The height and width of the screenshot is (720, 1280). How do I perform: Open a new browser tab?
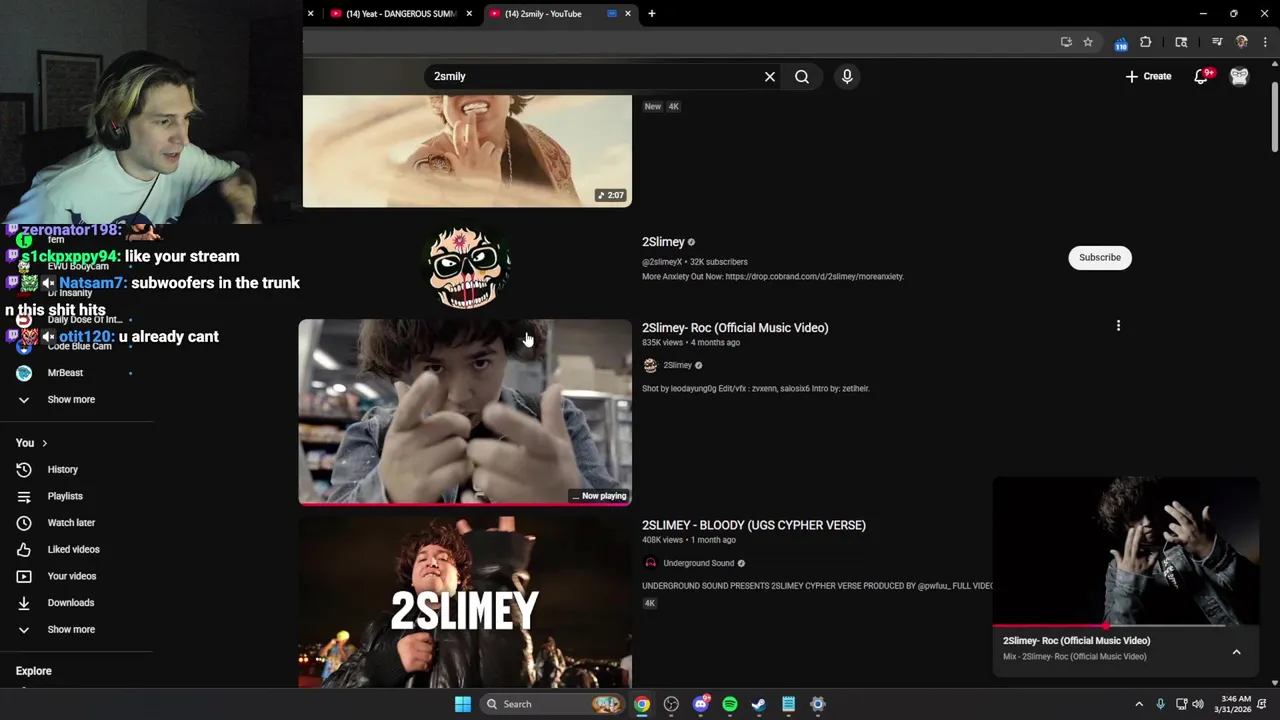click(652, 14)
